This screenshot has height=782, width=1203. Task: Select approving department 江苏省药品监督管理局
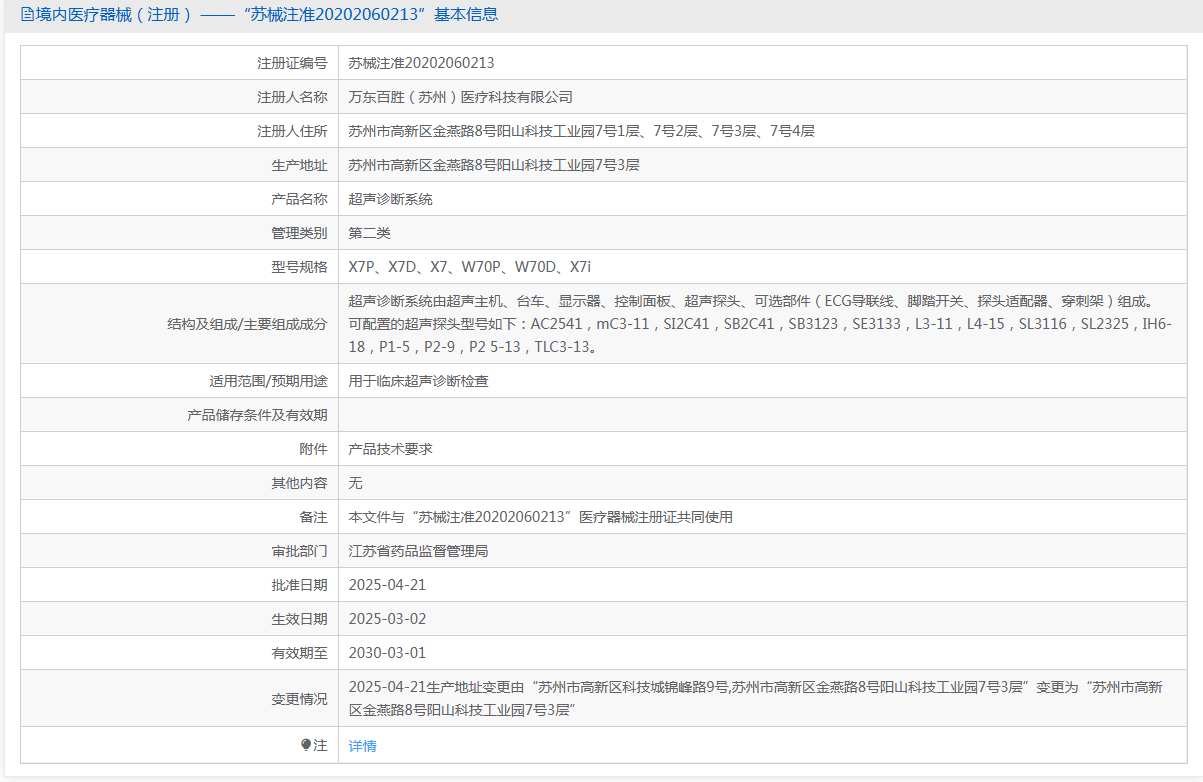click(x=418, y=551)
